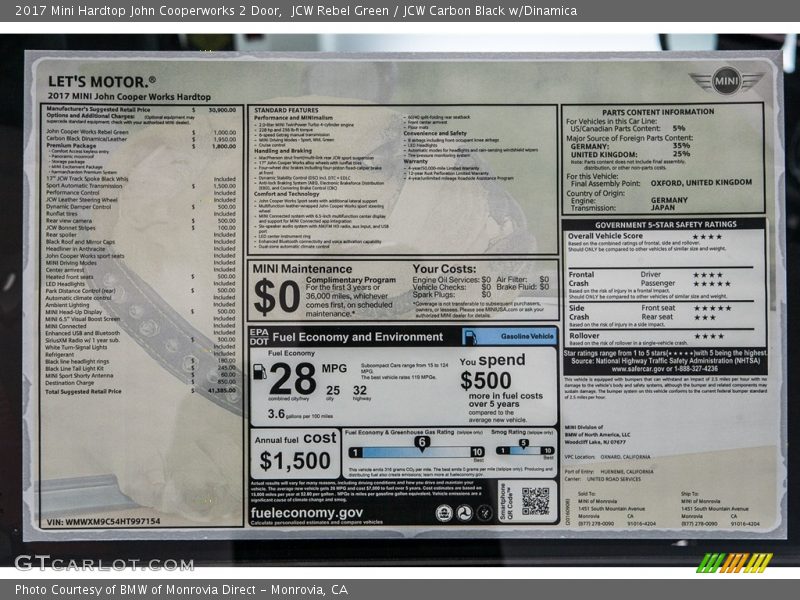Click the 'Convenience and Safety' subheading

pos(435,133)
